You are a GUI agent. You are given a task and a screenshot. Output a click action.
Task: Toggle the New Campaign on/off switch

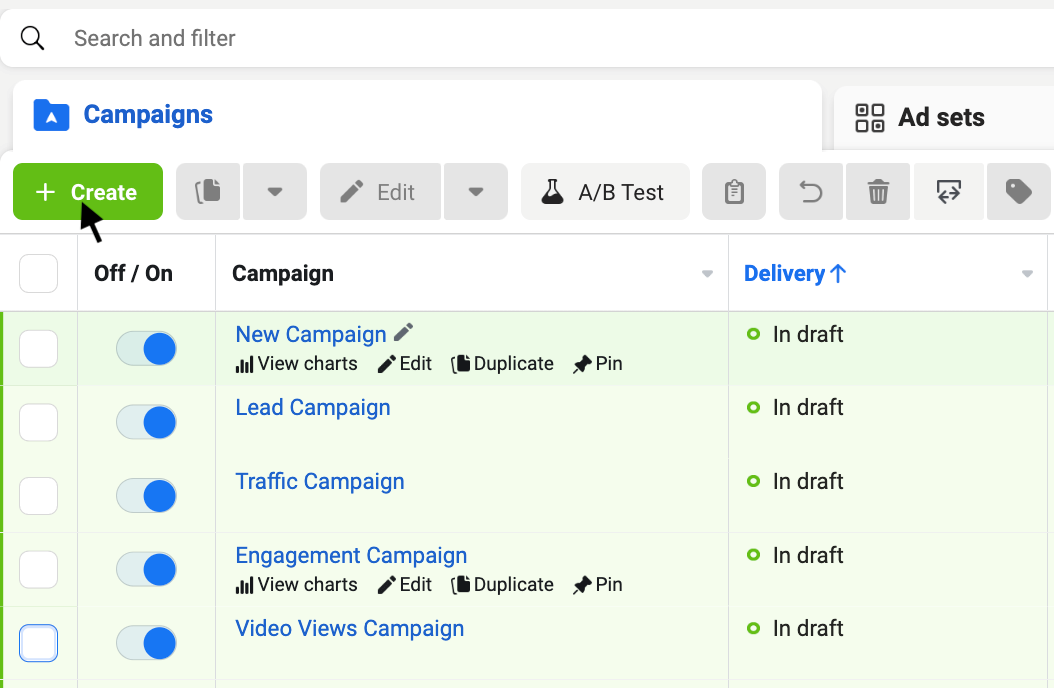146,349
